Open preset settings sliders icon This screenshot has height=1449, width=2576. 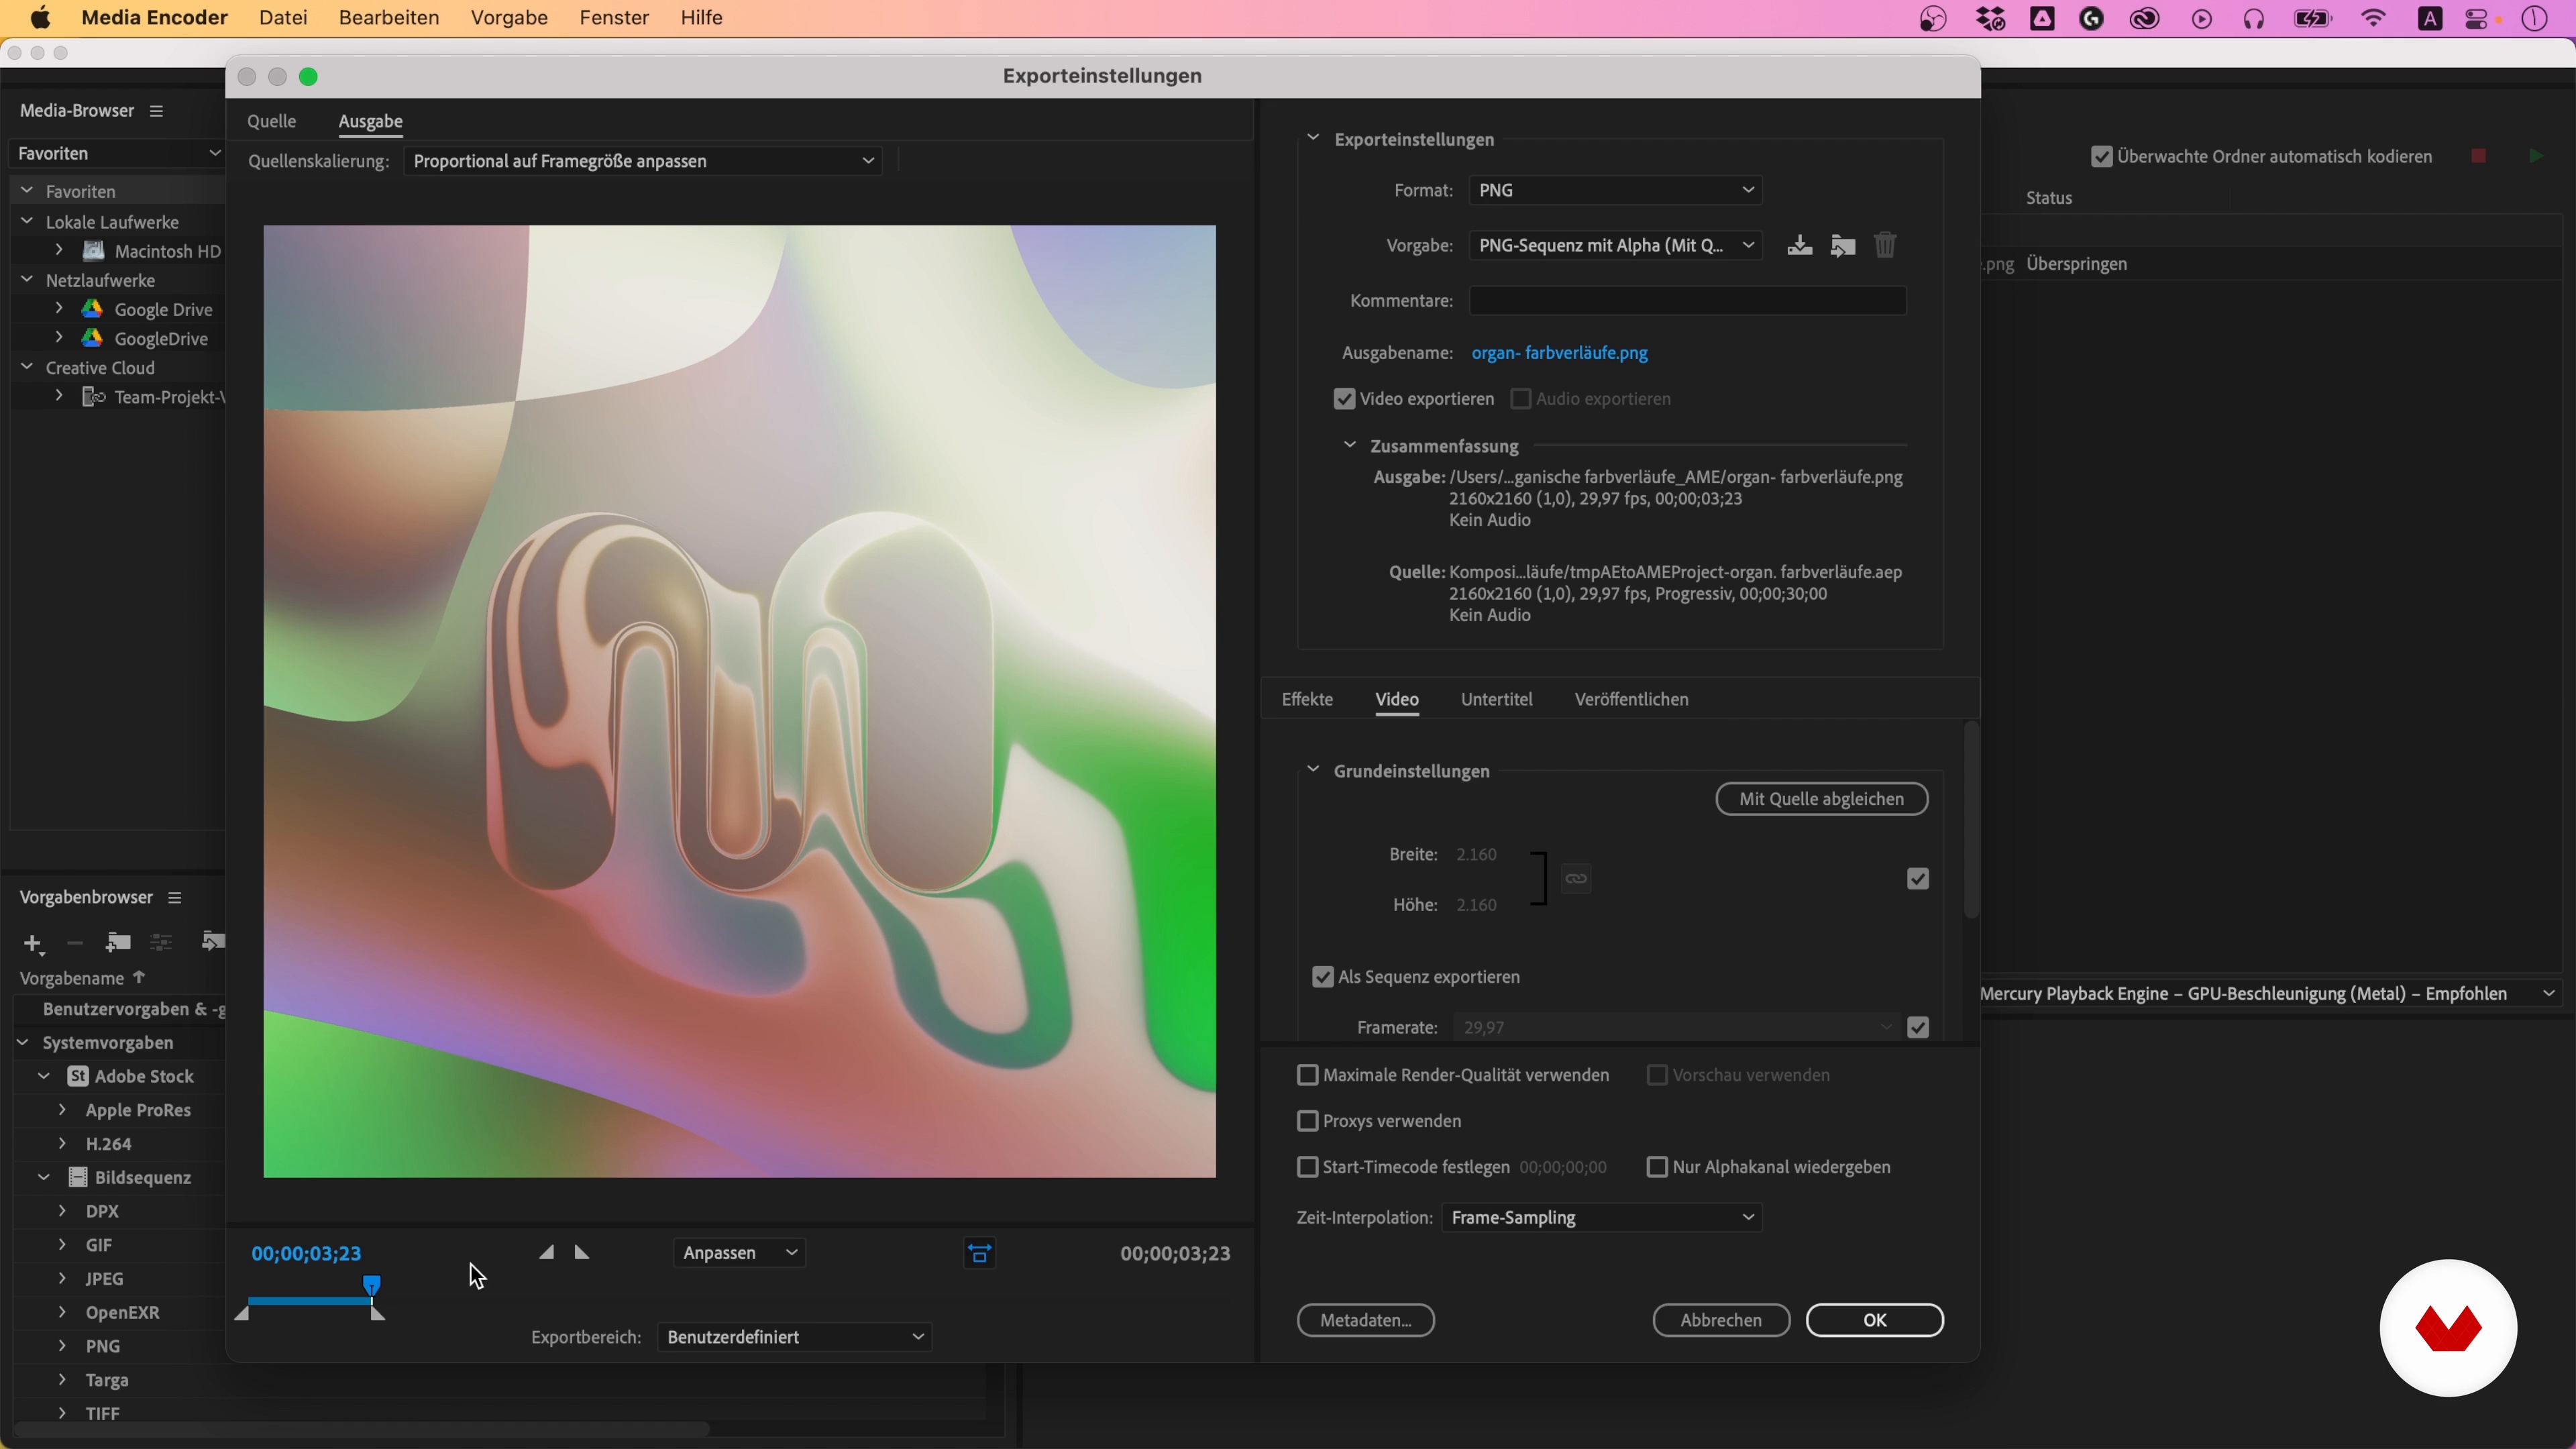tap(161, 942)
